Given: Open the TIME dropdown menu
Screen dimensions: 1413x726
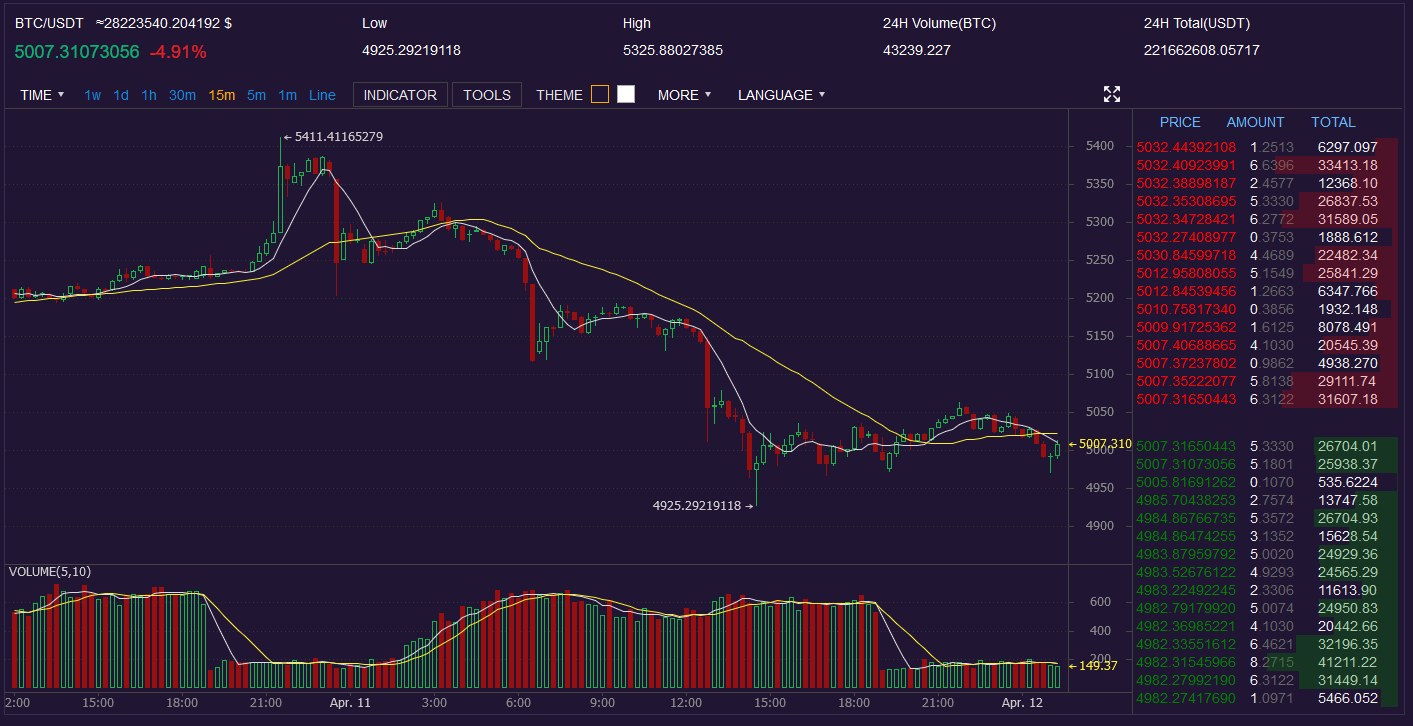Looking at the screenshot, I should click(x=42, y=95).
